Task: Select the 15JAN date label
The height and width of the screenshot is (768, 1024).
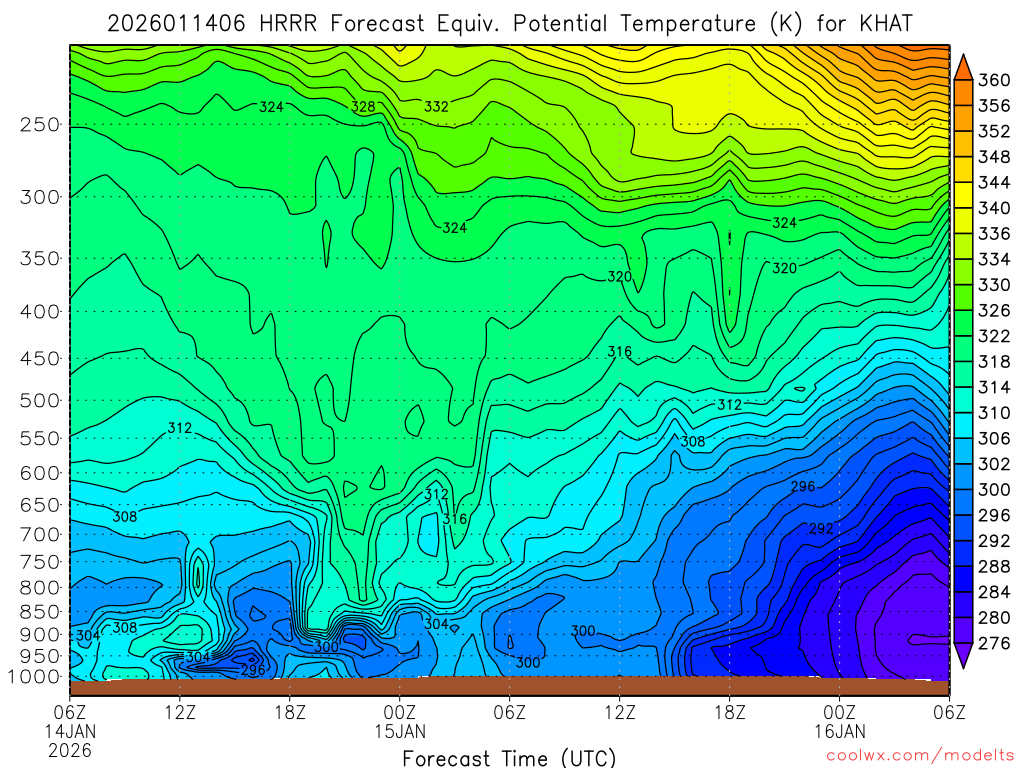Action: [x=400, y=731]
